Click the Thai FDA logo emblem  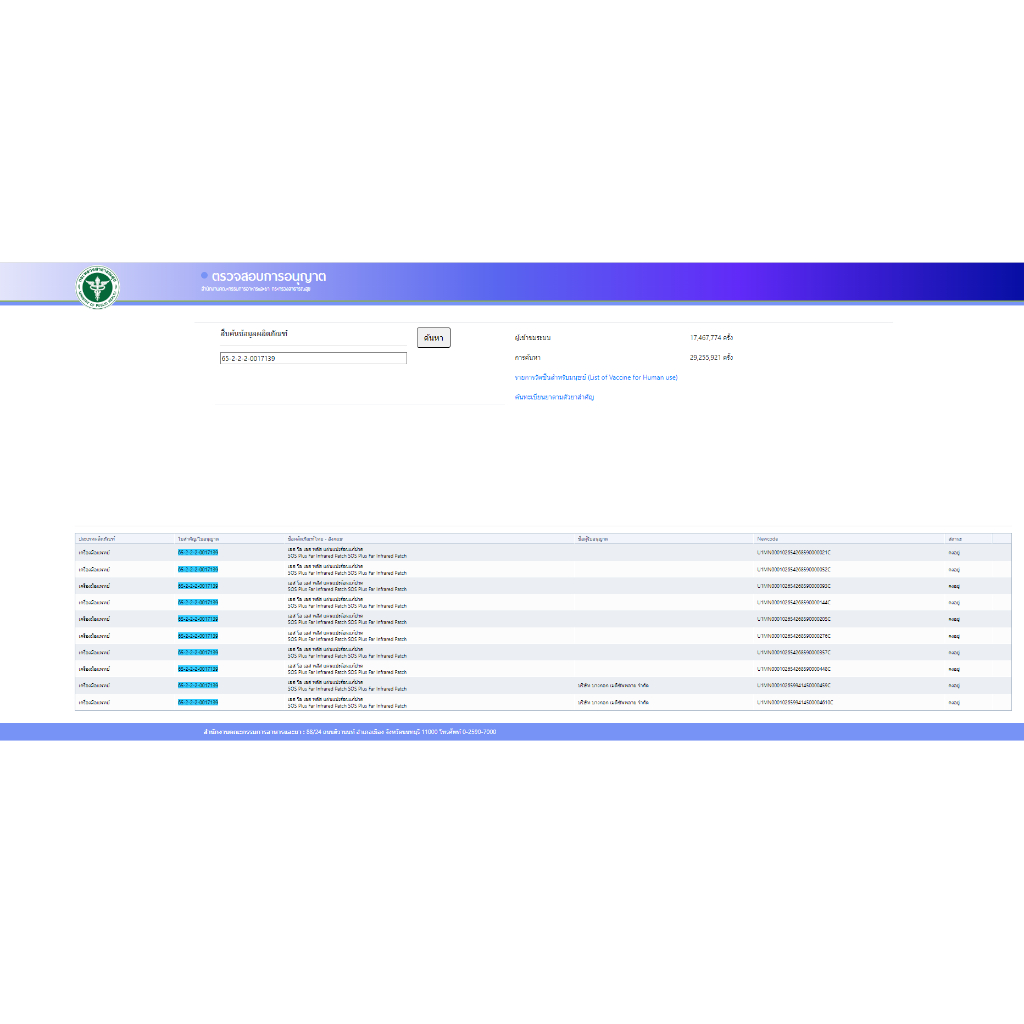pos(97,284)
